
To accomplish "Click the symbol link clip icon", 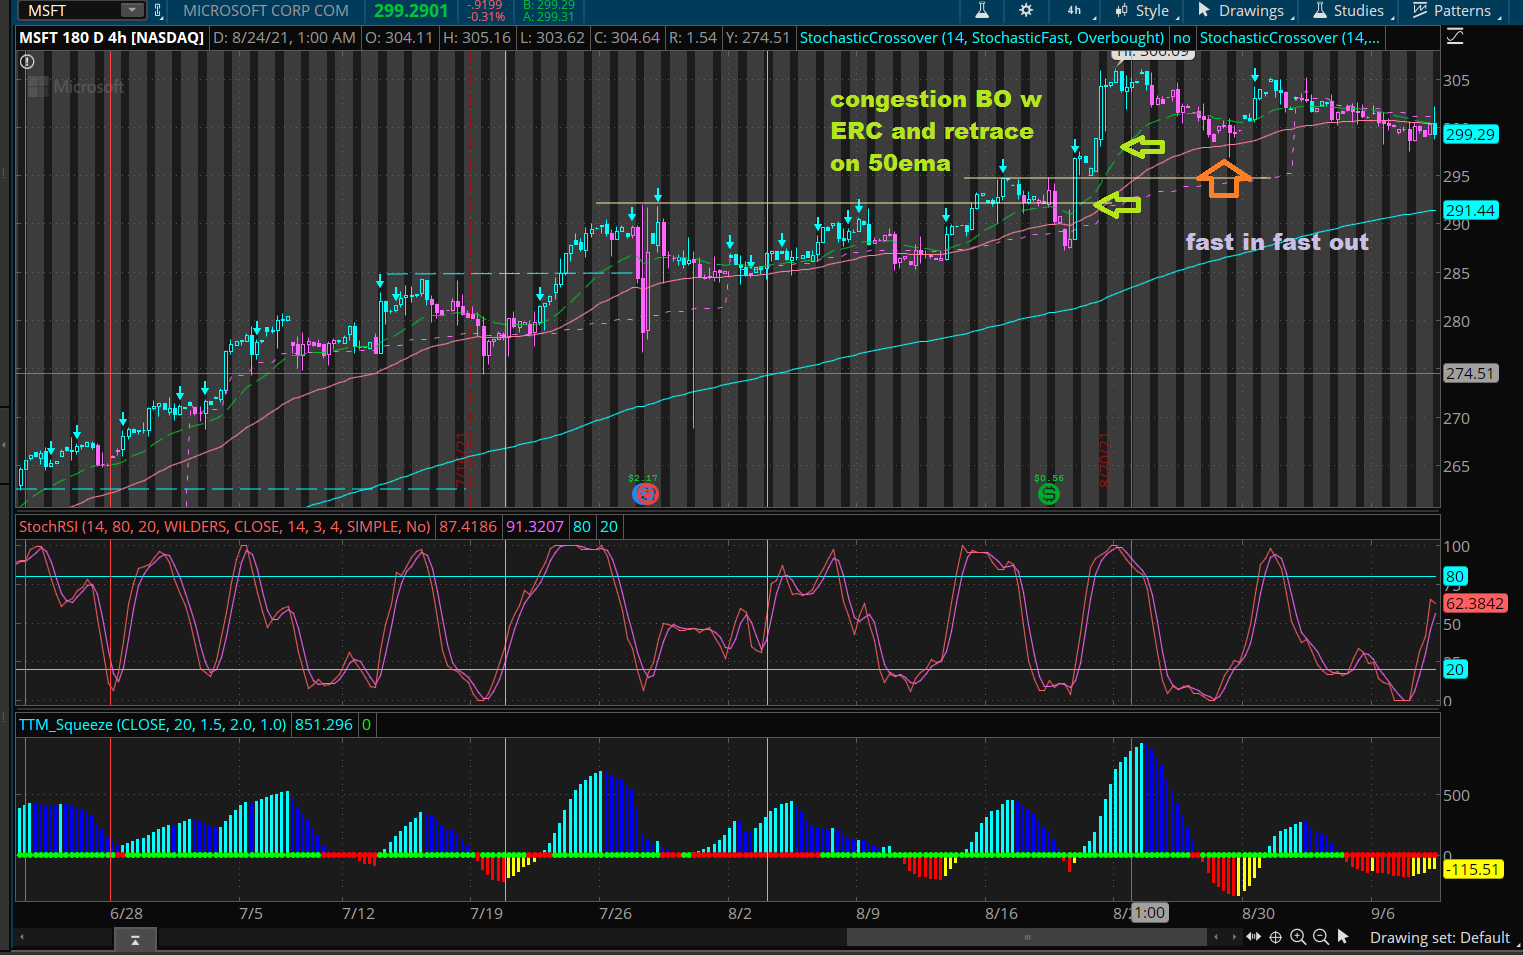I will [158, 11].
